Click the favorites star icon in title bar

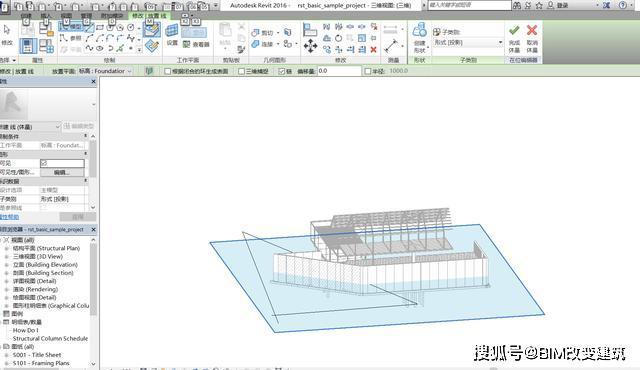click(x=539, y=5)
